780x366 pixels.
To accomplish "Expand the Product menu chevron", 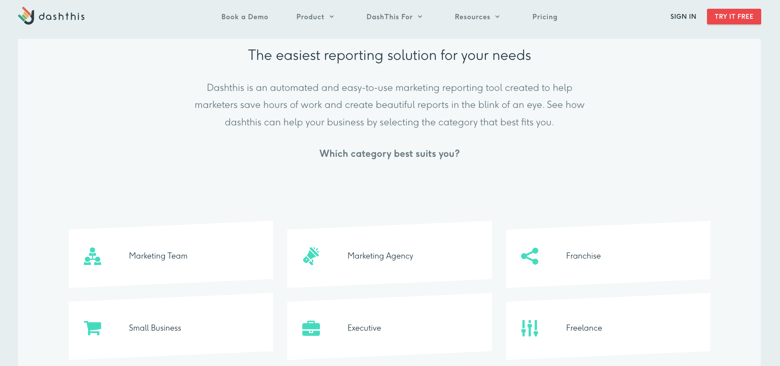I will [x=332, y=17].
